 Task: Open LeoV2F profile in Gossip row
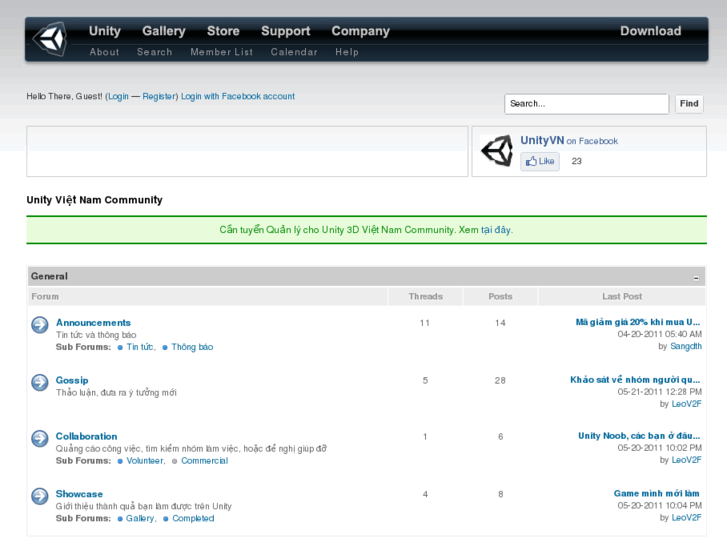point(686,404)
